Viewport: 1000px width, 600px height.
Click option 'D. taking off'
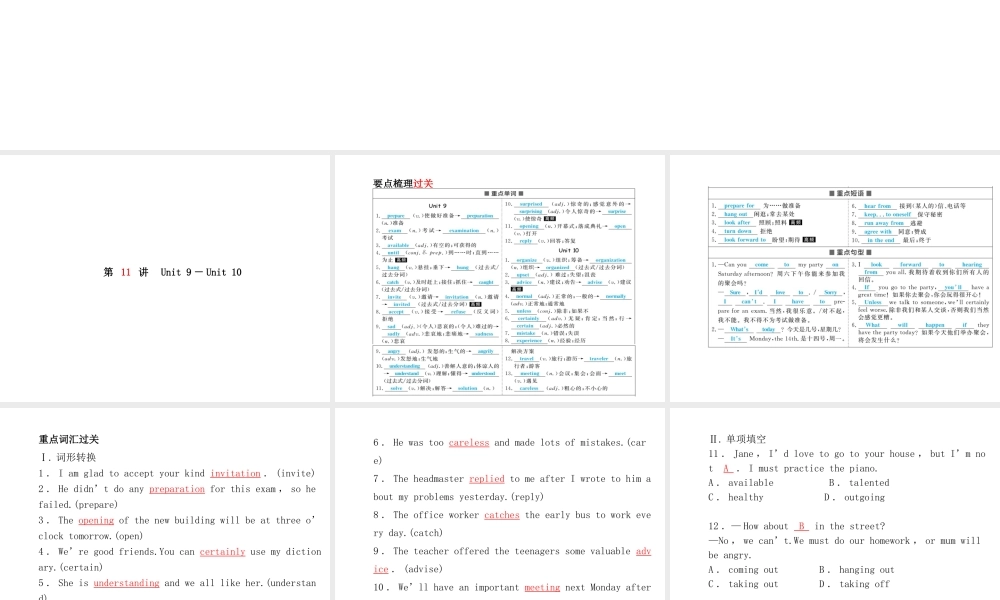[x=854, y=583]
